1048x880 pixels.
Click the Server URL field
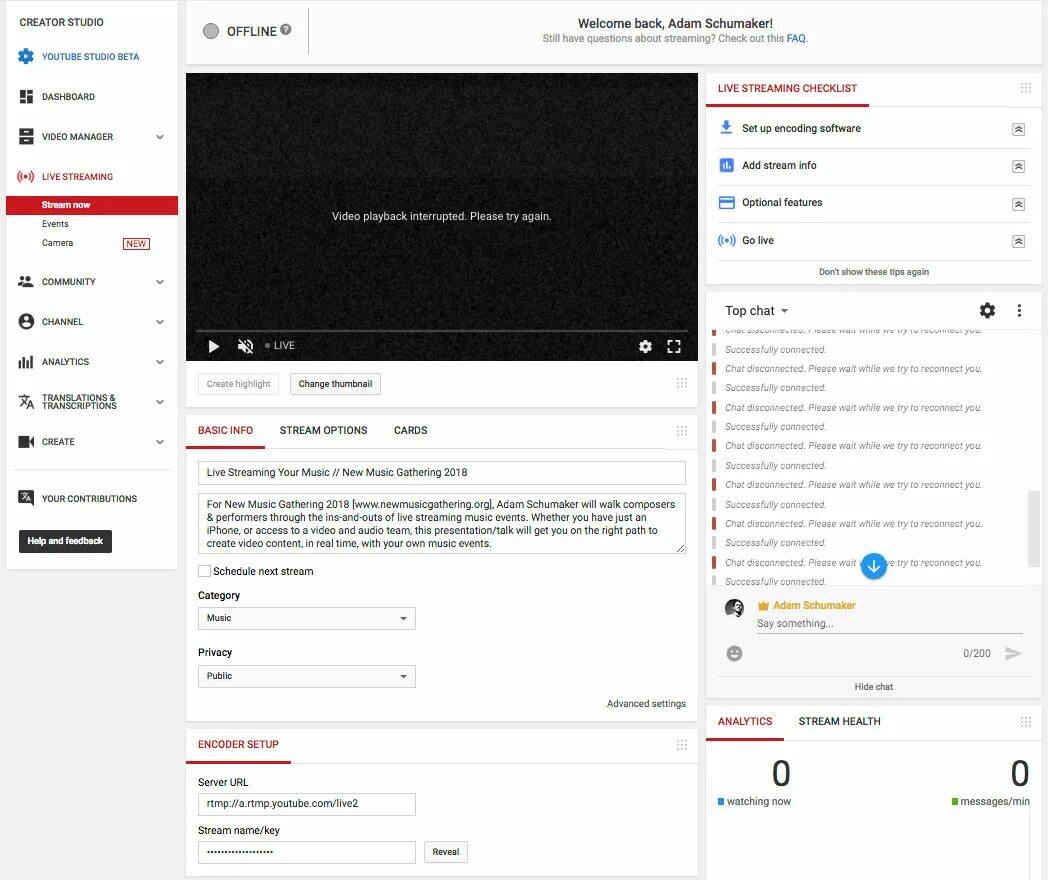[307, 804]
